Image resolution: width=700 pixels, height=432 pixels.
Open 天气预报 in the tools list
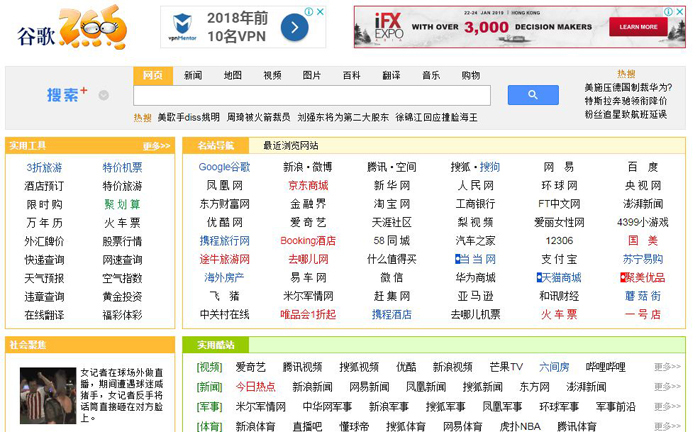click(44, 278)
